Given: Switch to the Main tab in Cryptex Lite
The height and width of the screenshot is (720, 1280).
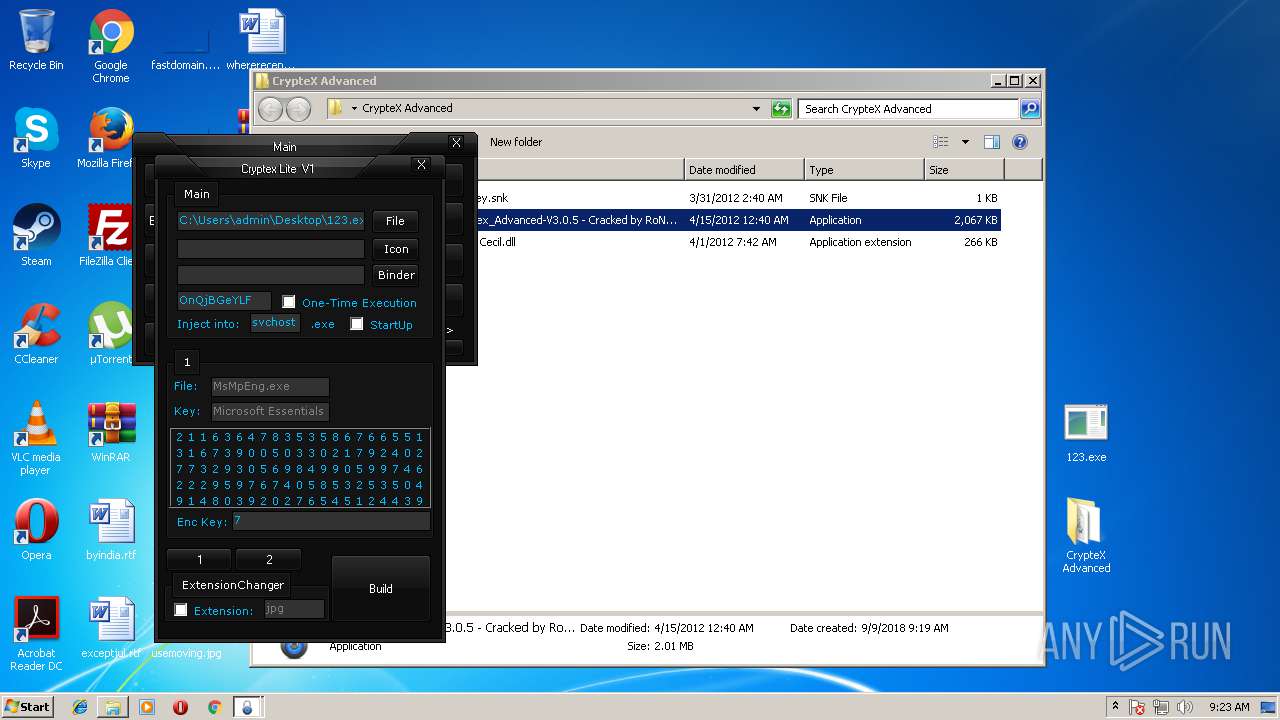Looking at the screenshot, I should click(x=197, y=194).
